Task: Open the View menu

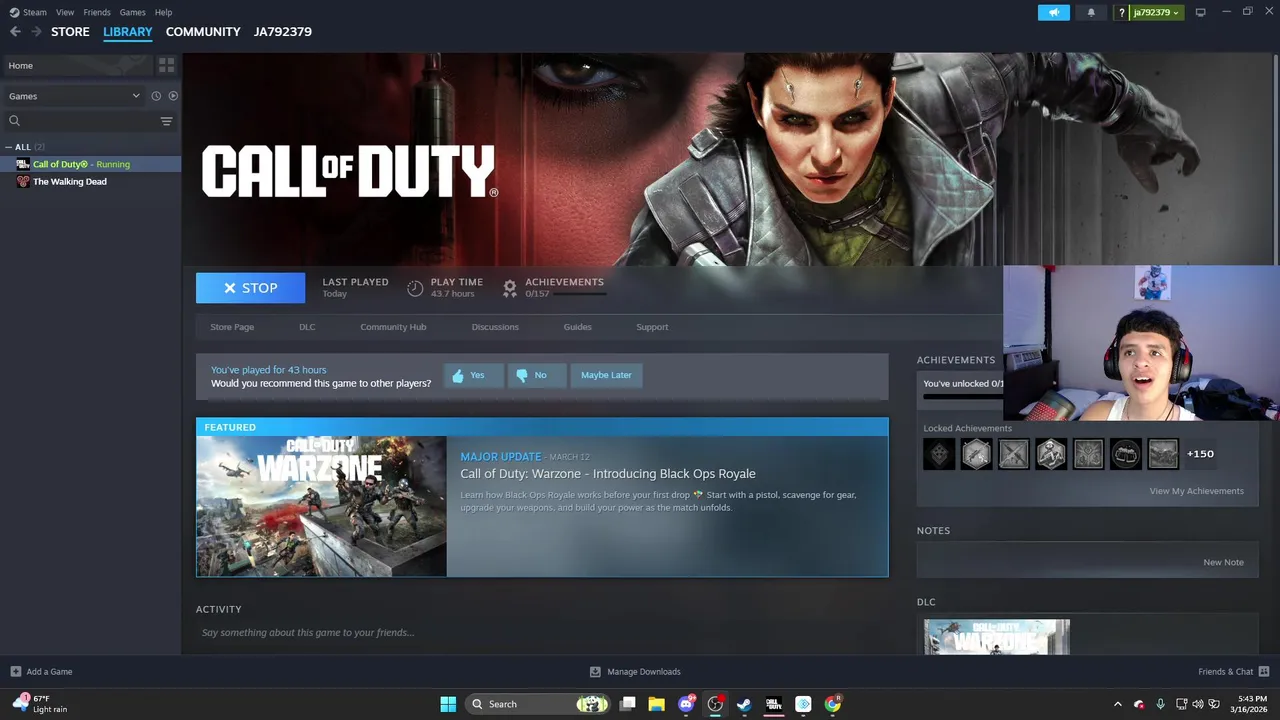Action: [x=65, y=12]
